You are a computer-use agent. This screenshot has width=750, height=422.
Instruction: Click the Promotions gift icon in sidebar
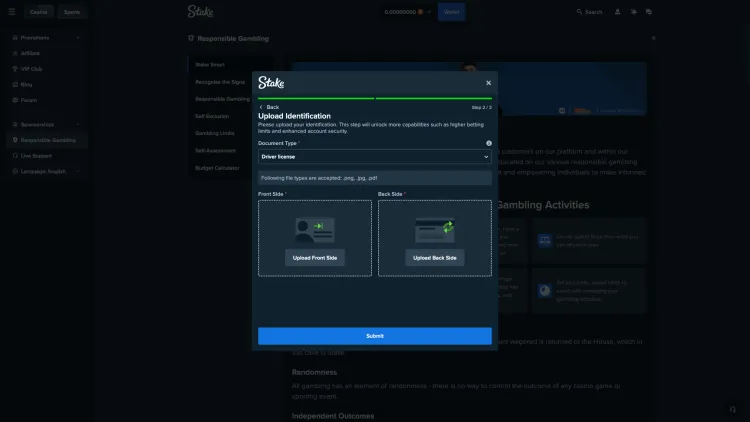(15, 37)
